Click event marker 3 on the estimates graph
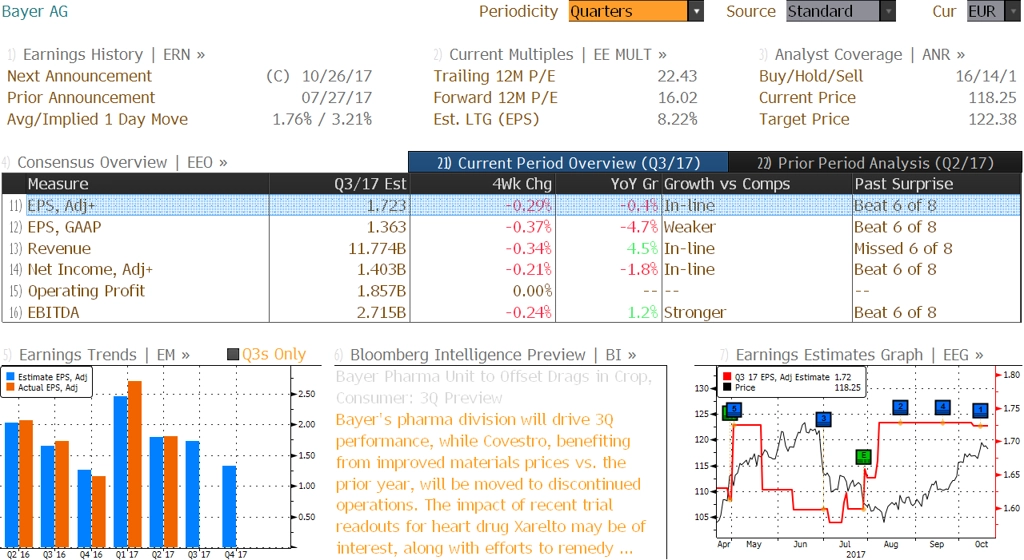 (824, 418)
